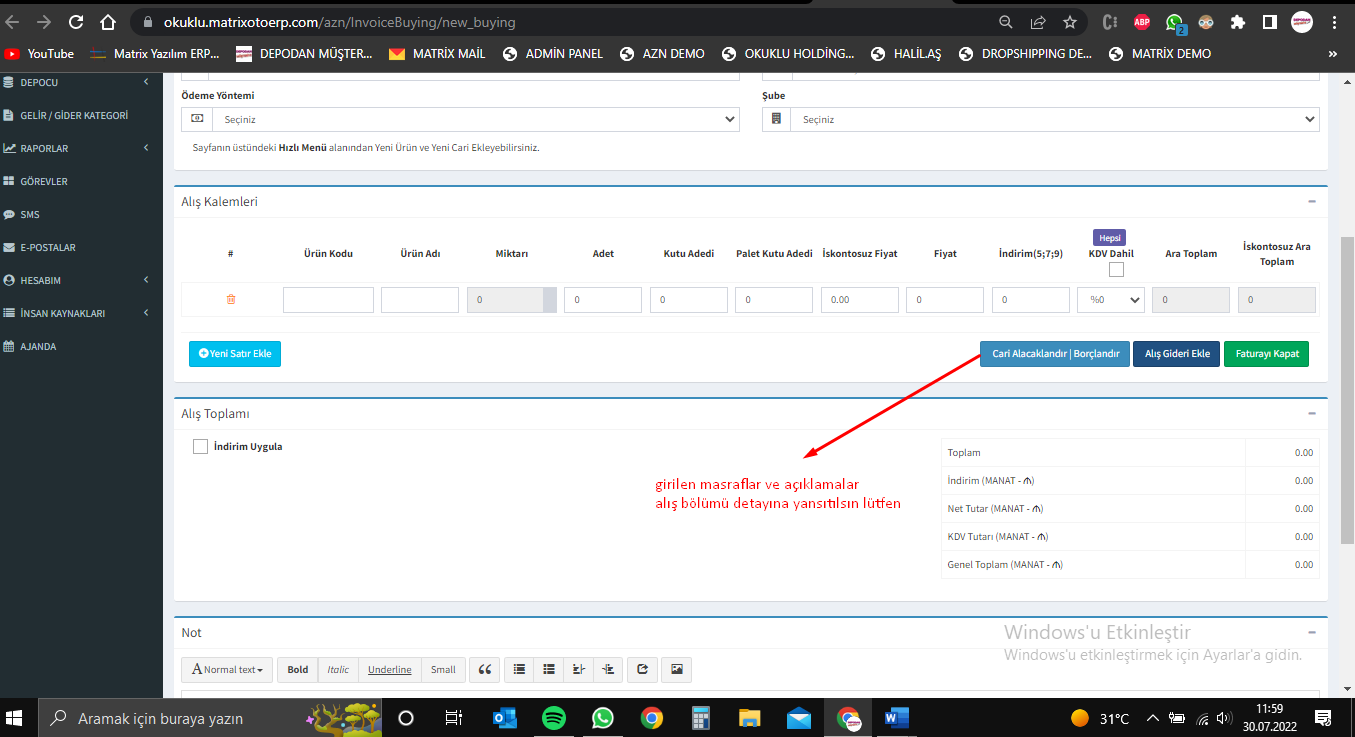Click the insert image icon in Not toolbar

(677, 670)
